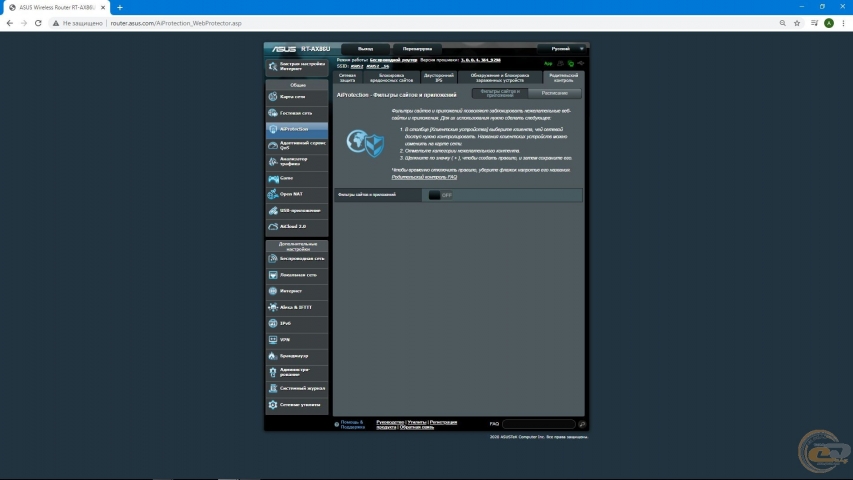Switch to the Two-Way IPS tab
853x480 pixels.
(x=439, y=78)
